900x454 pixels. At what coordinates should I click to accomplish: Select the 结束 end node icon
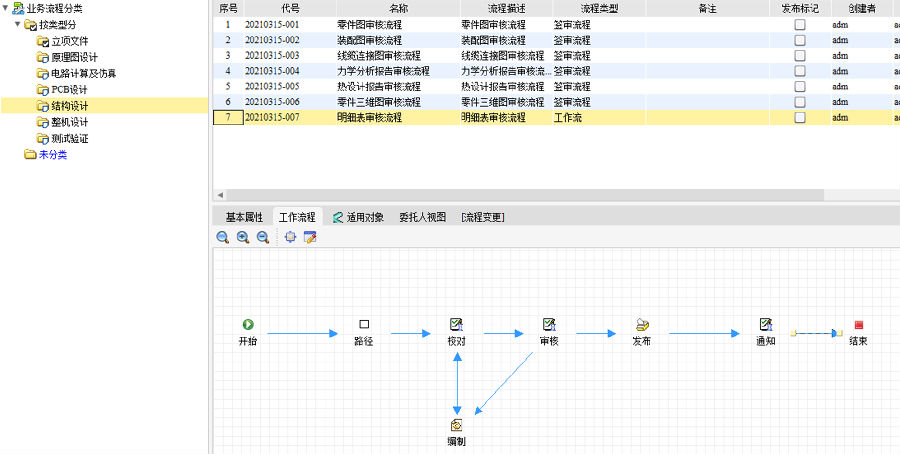859,325
